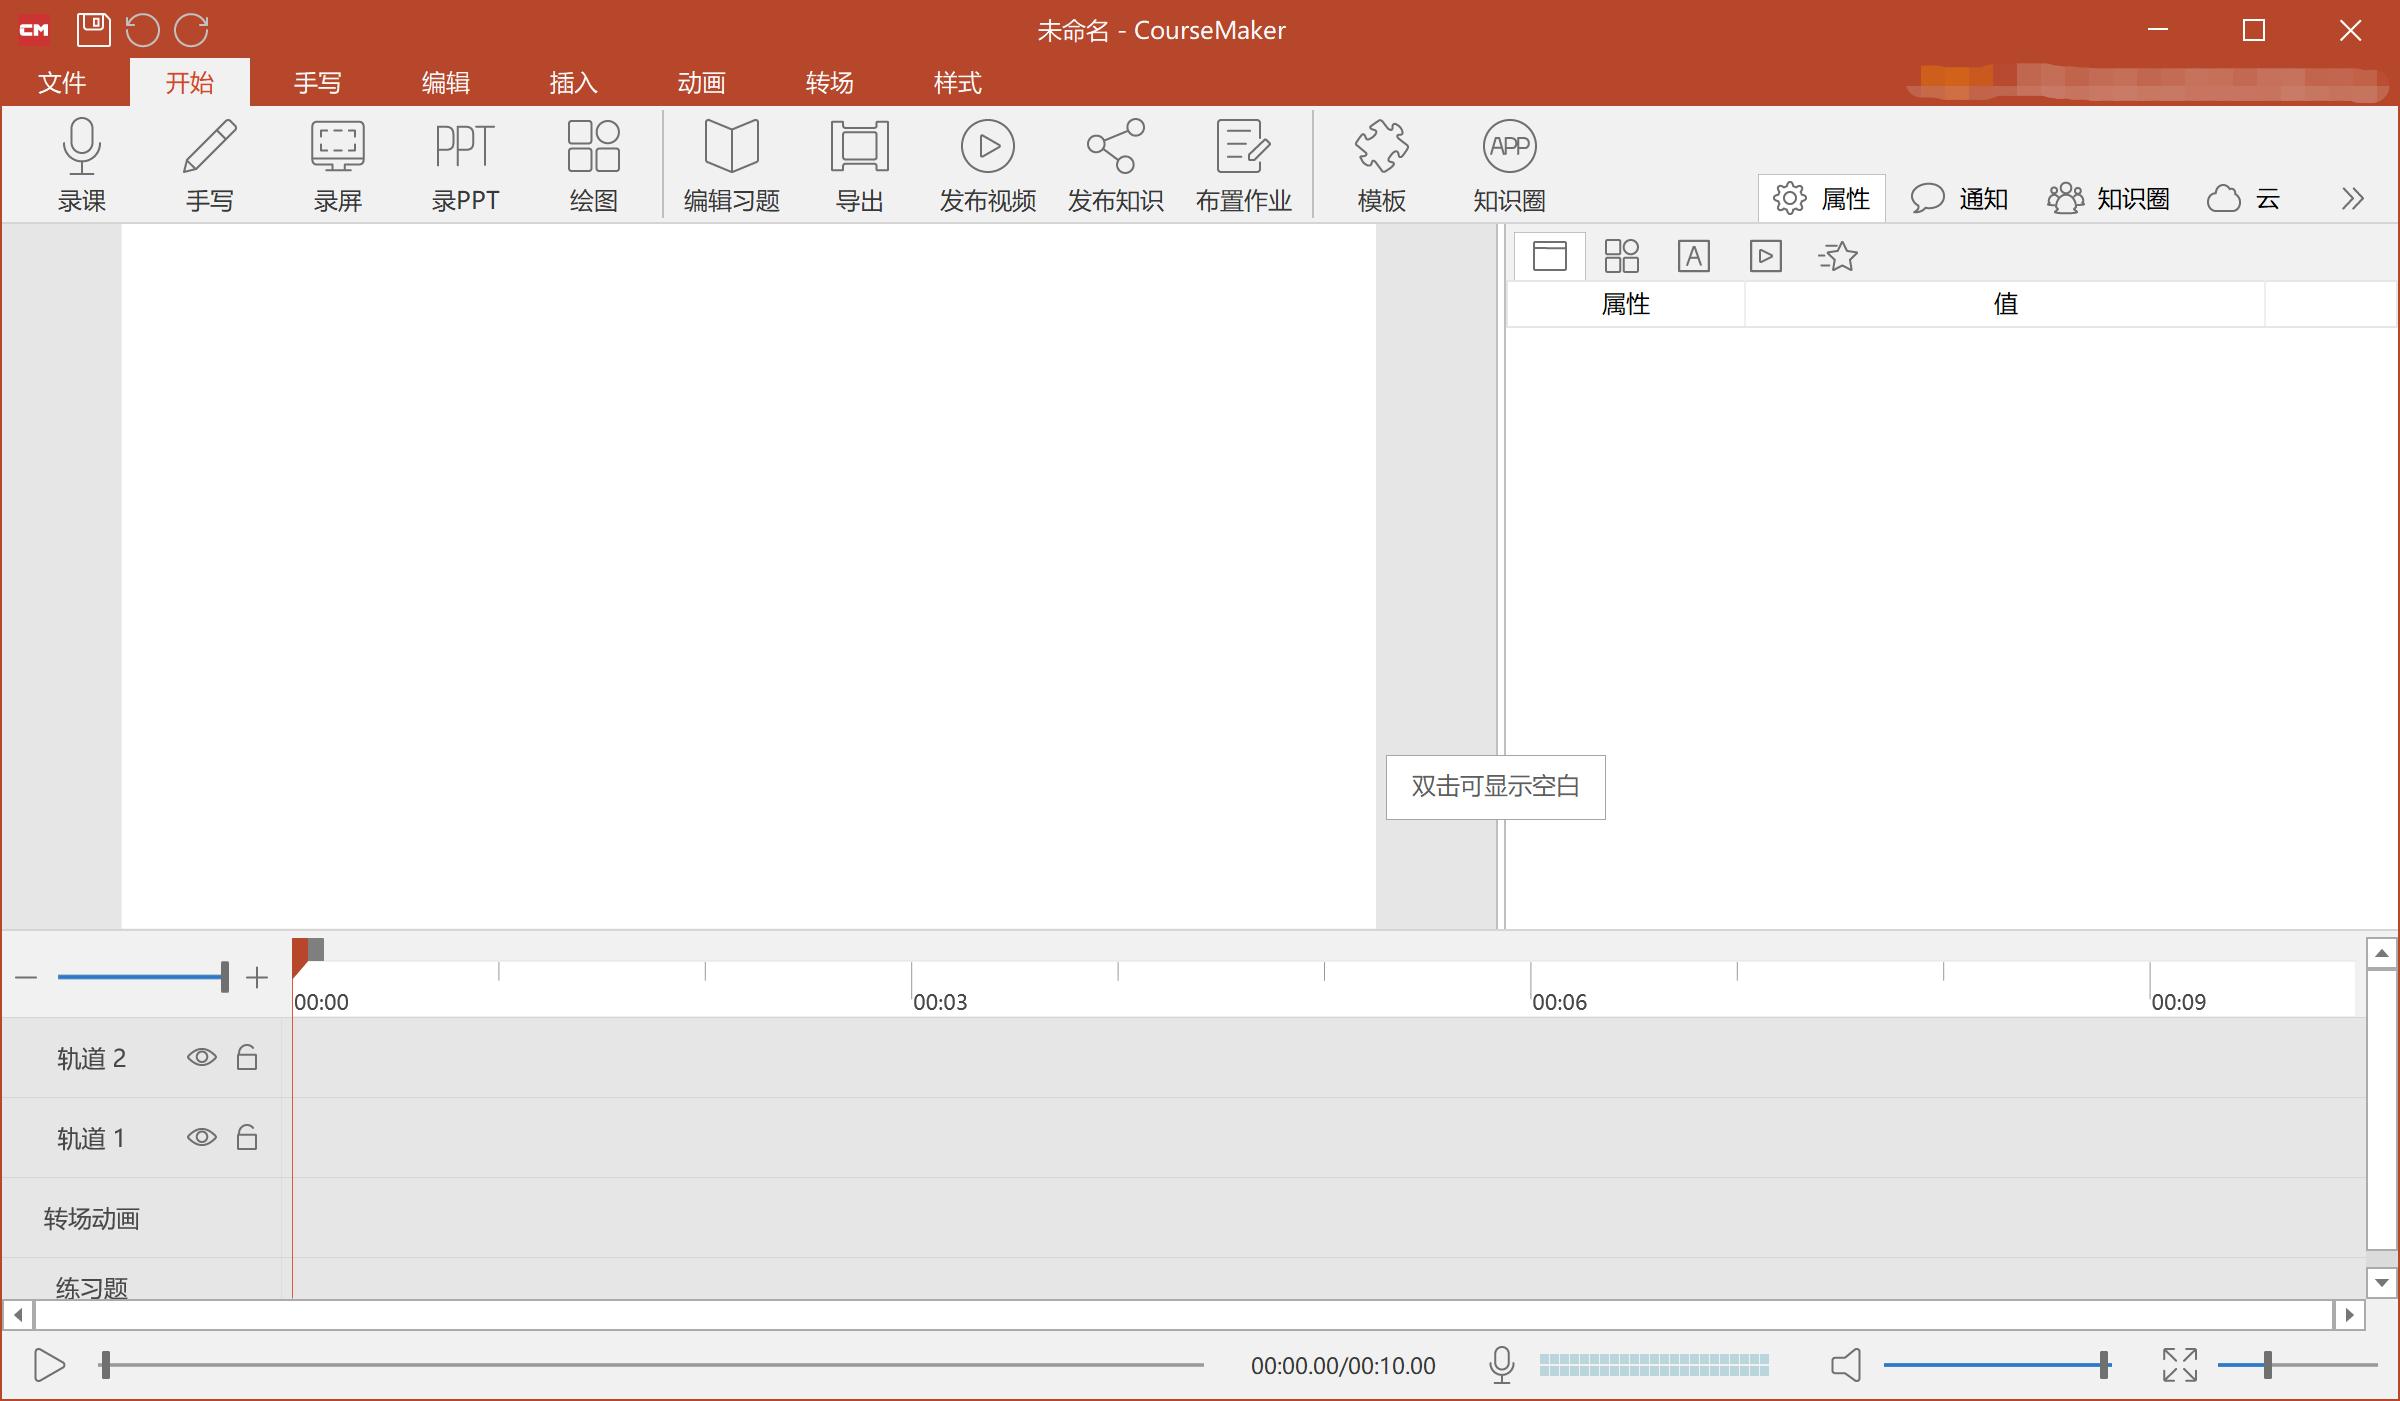Viewport: 2400px width, 1401px height.
Task: Open the 模板 template puzzle icon
Action: click(x=1381, y=148)
